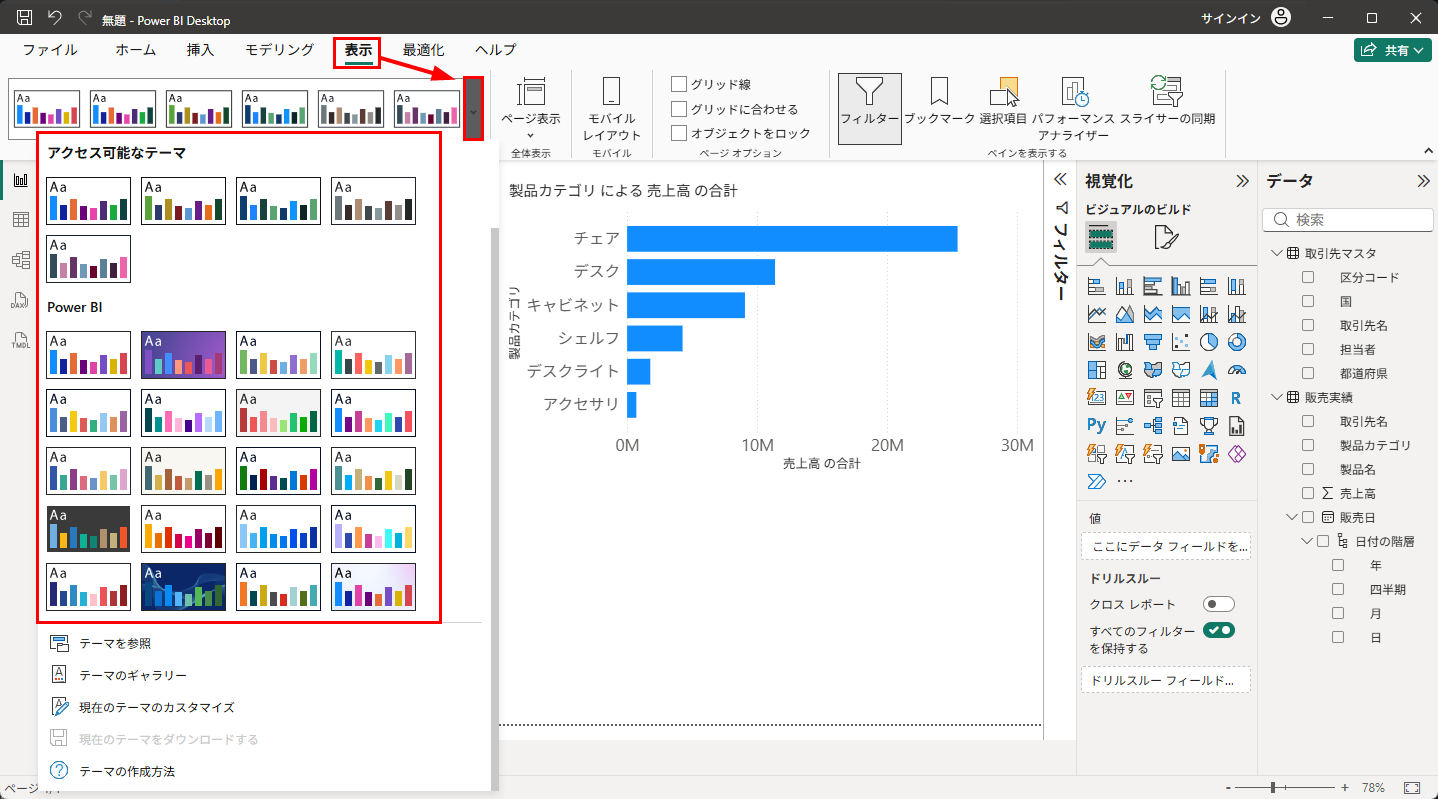Check the オブジェクトをロック option

click(679, 133)
